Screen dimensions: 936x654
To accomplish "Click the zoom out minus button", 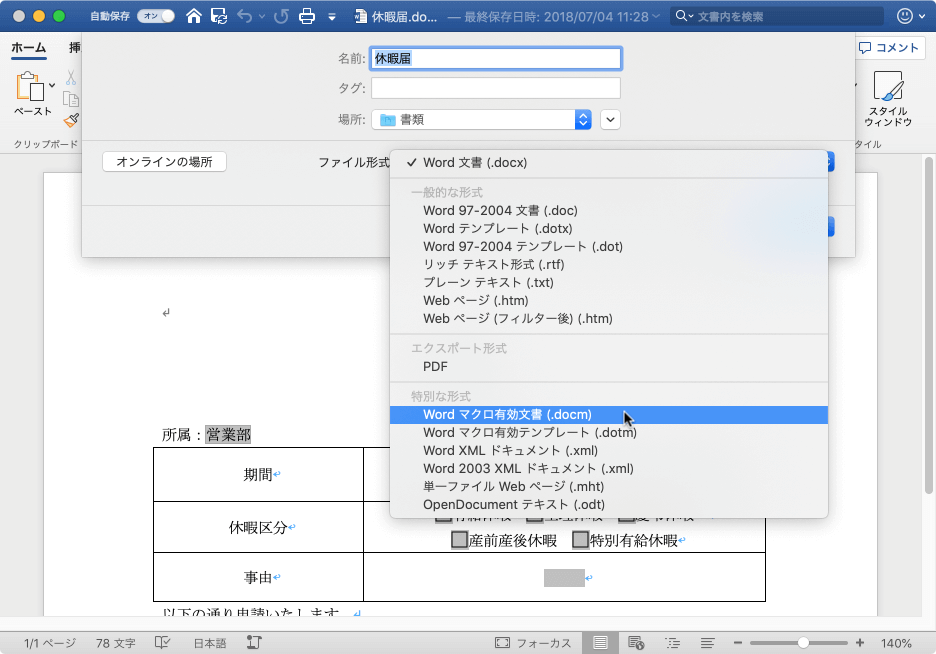I will pos(738,643).
